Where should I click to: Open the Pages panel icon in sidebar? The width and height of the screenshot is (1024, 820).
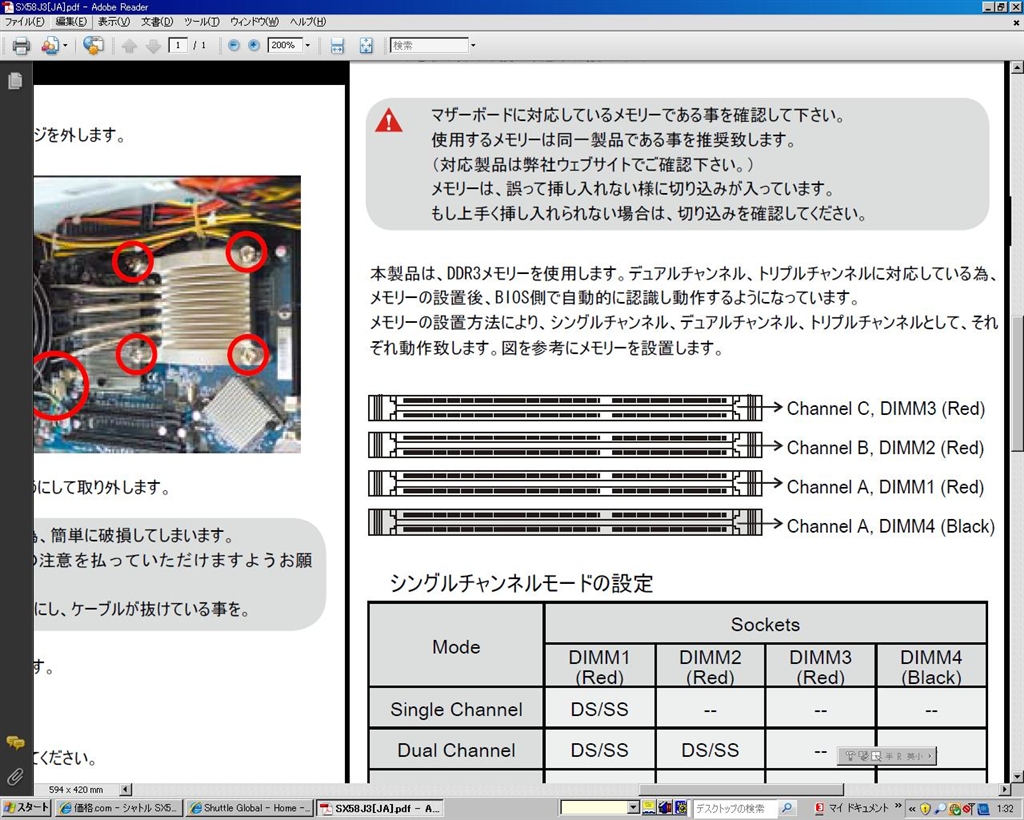15,80
